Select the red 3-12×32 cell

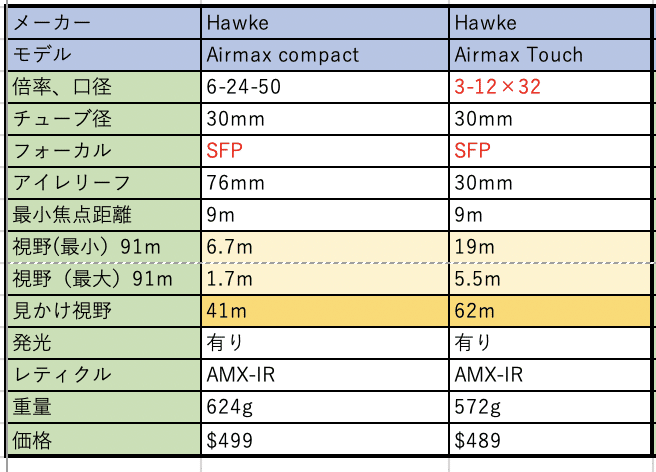[550, 86]
